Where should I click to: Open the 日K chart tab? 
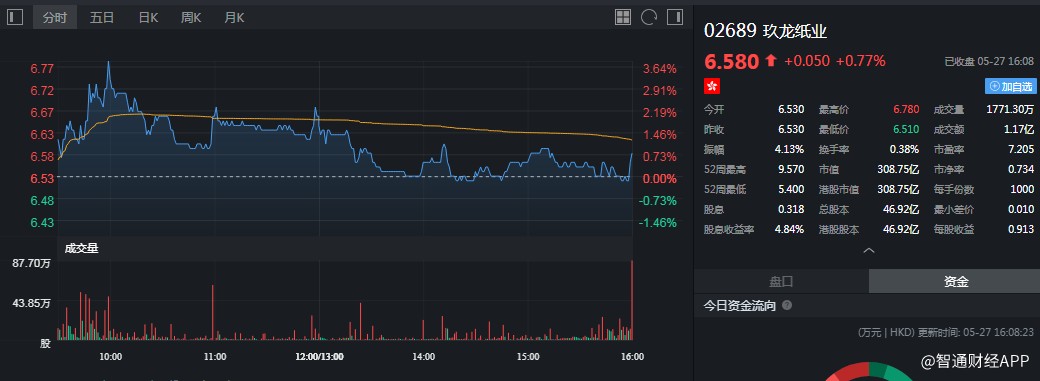(x=148, y=18)
